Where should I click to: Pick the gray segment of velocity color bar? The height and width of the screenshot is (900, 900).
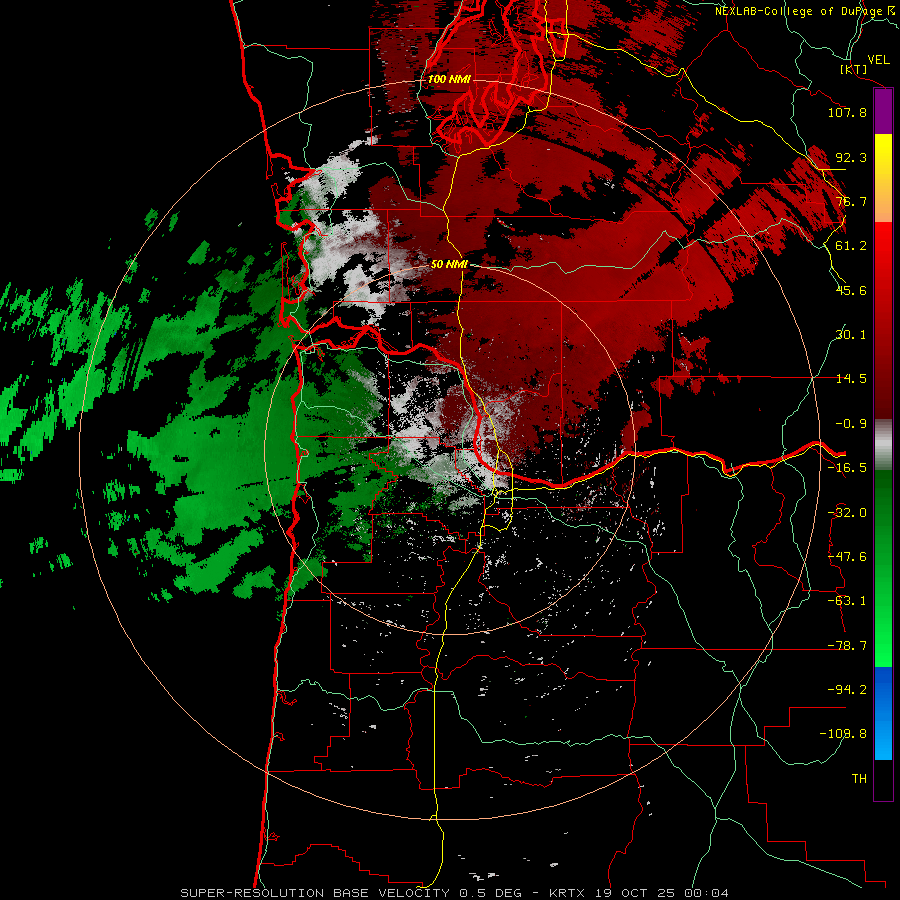(x=883, y=445)
